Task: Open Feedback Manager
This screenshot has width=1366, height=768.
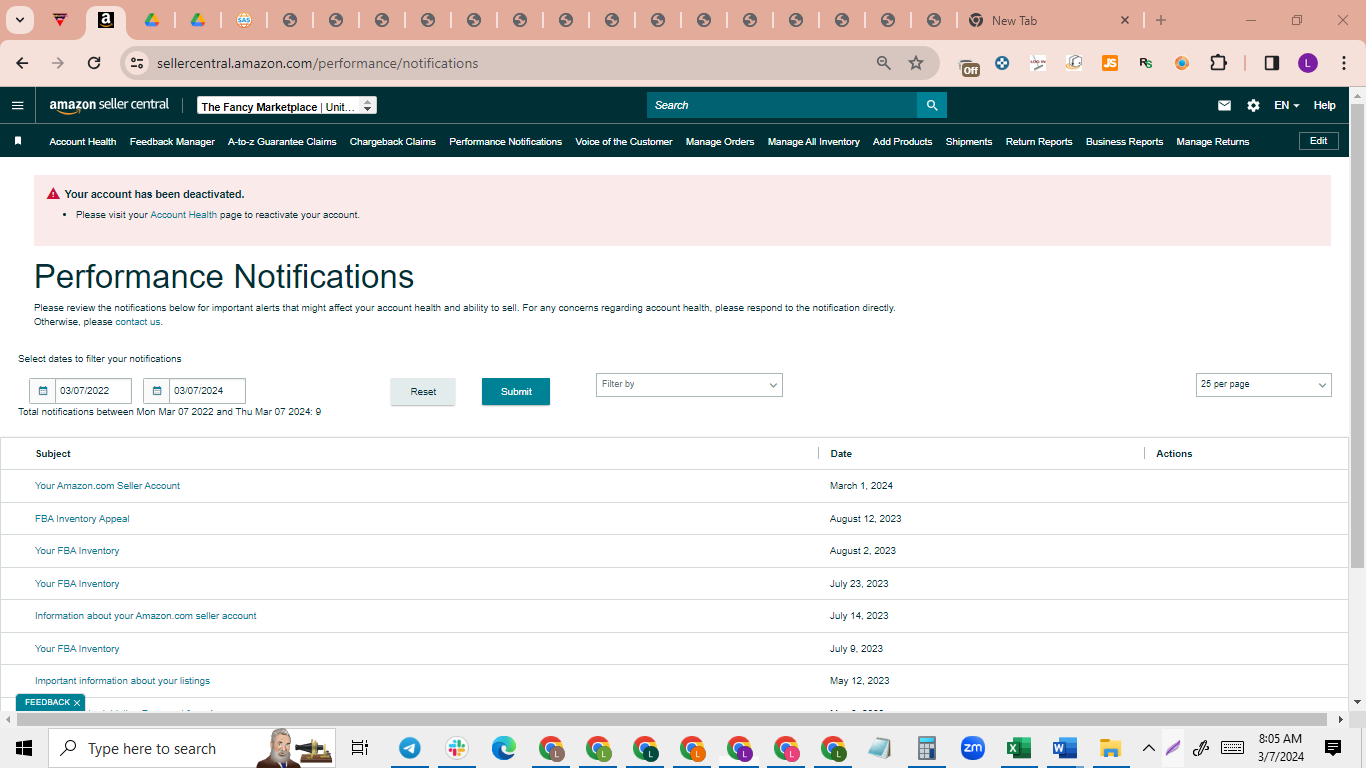Action: (x=172, y=142)
